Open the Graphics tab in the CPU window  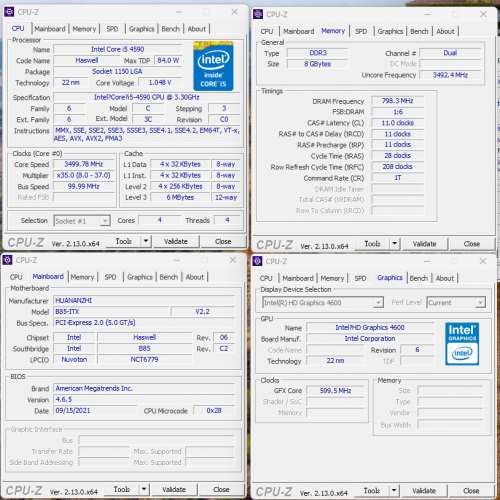point(141,29)
